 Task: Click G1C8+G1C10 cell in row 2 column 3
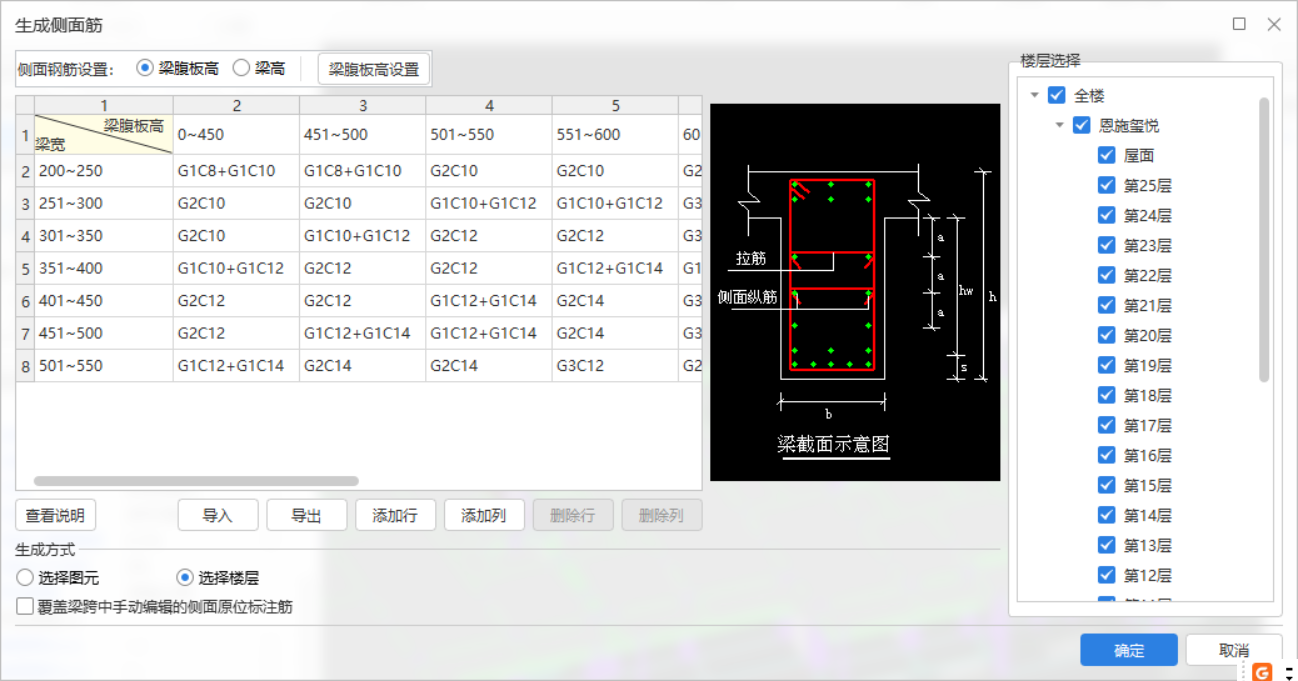click(363, 171)
